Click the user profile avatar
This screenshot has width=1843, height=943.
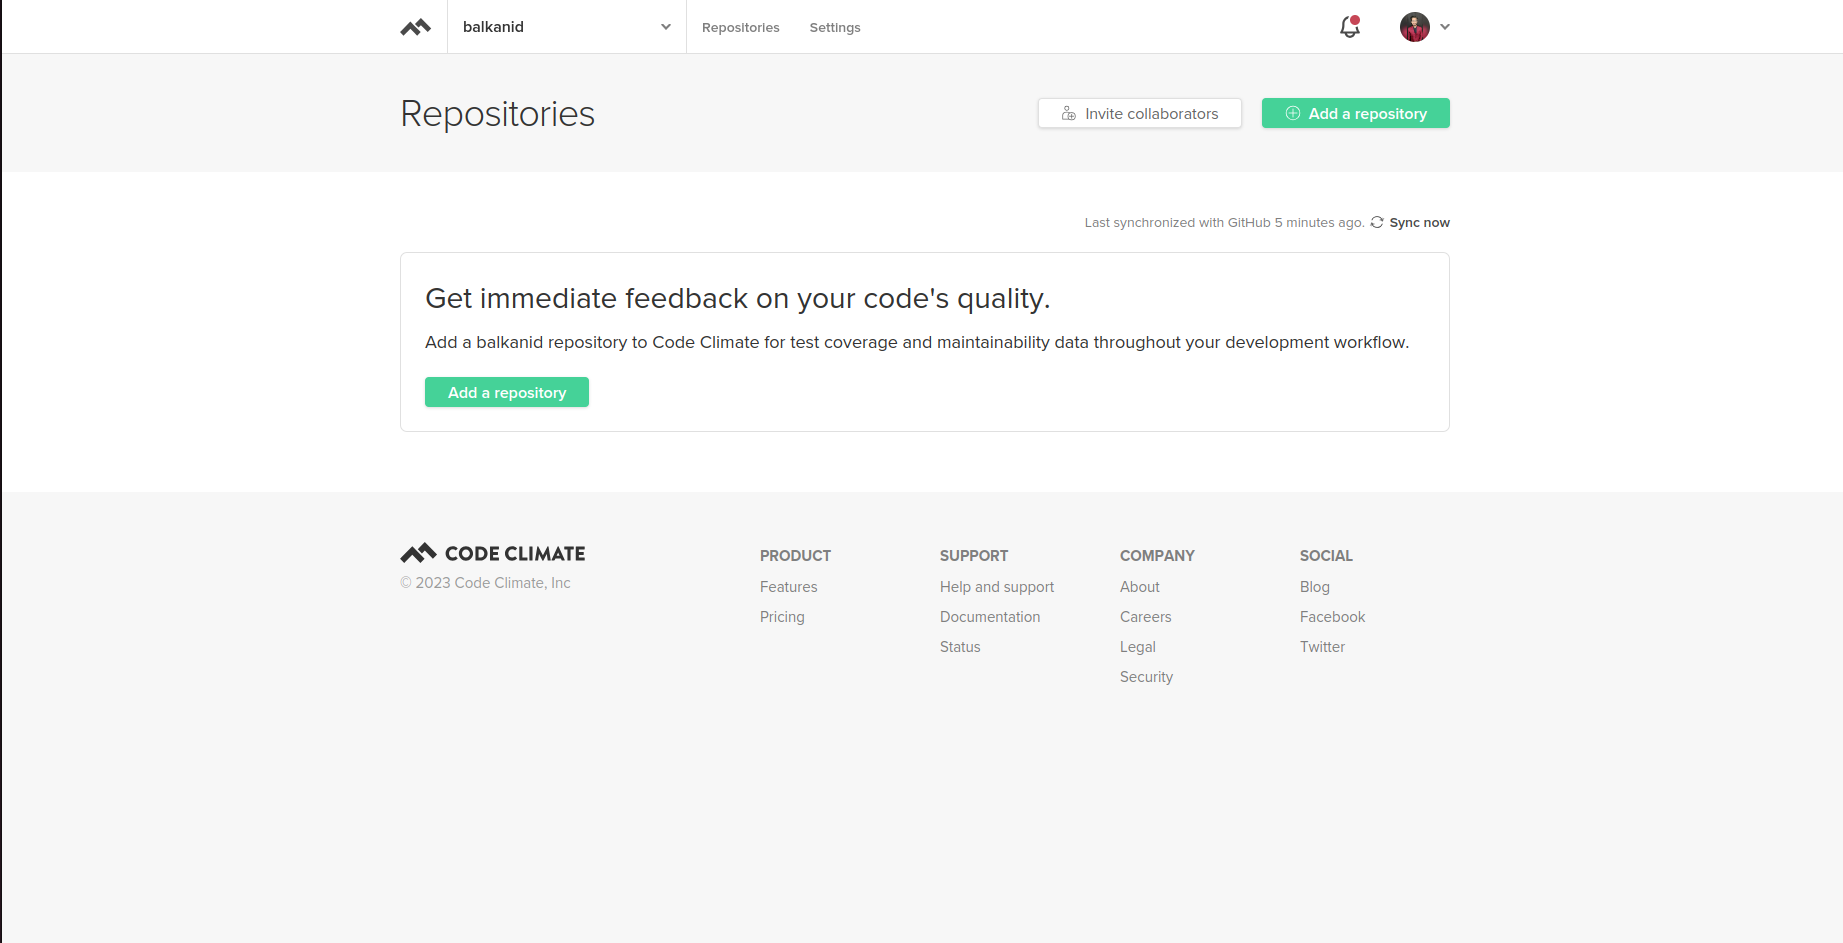[1414, 27]
